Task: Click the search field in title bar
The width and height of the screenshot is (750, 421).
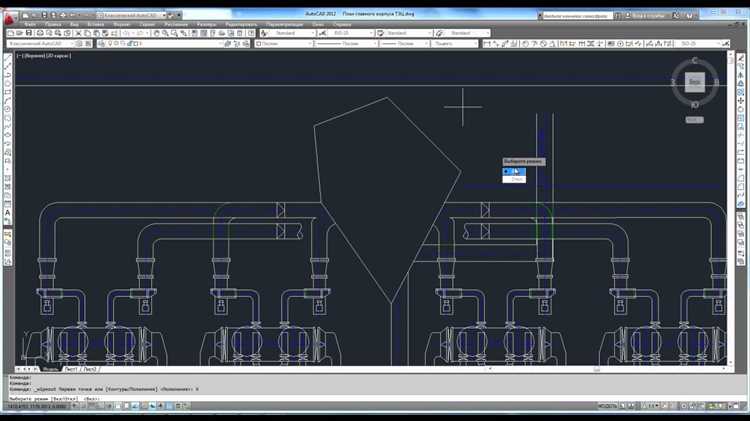Action: click(577, 15)
